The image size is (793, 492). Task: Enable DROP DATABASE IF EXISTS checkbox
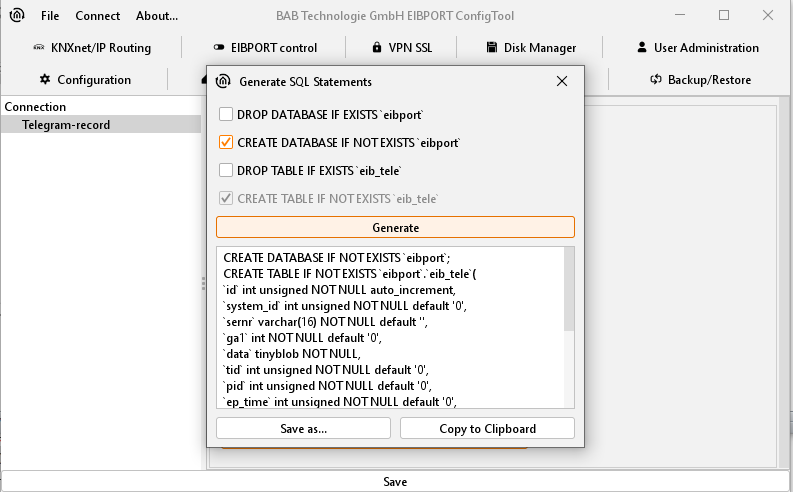click(226, 115)
